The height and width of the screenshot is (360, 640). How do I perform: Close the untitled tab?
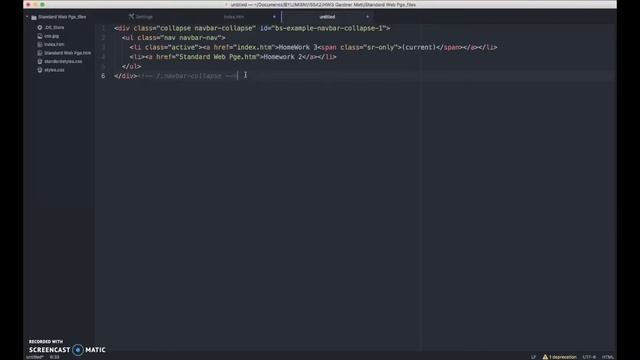click(367, 17)
